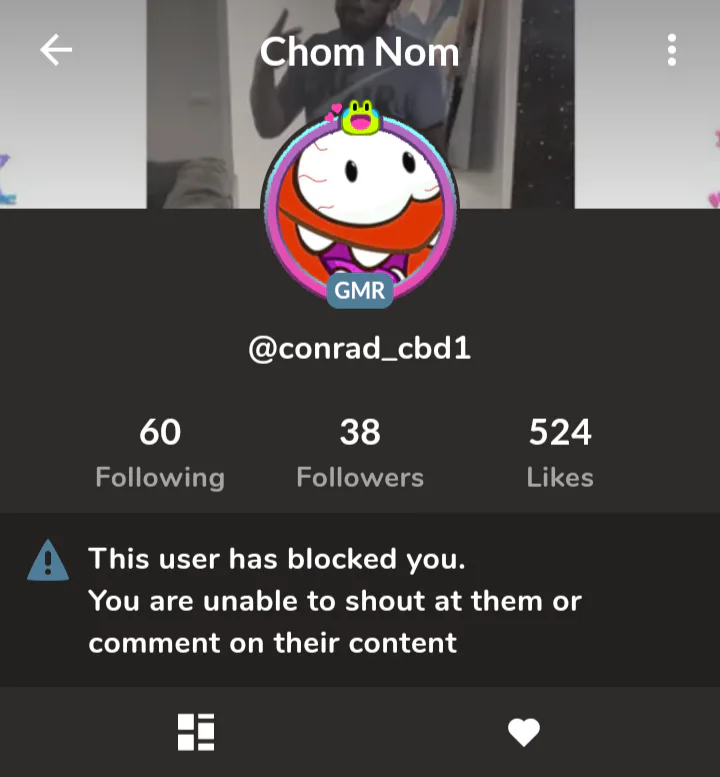Tap the back arrow icon
The width and height of the screenshot is (720, 777).
56,50
